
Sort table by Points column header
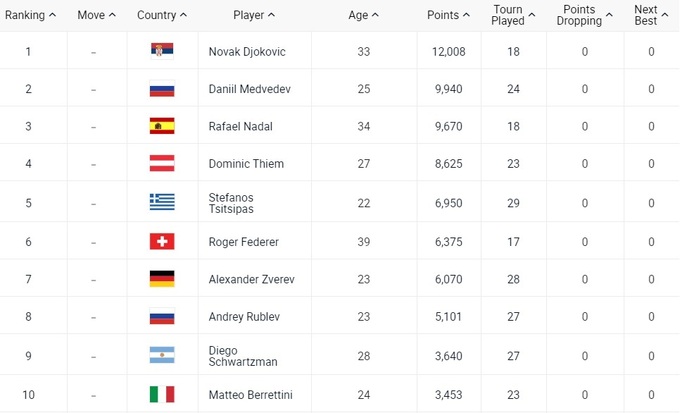448,16
